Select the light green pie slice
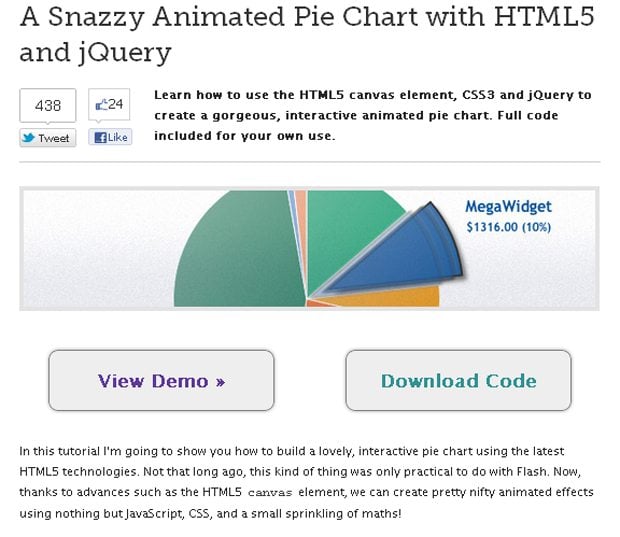This screenshot has width=620, height=537. (348, 233)
